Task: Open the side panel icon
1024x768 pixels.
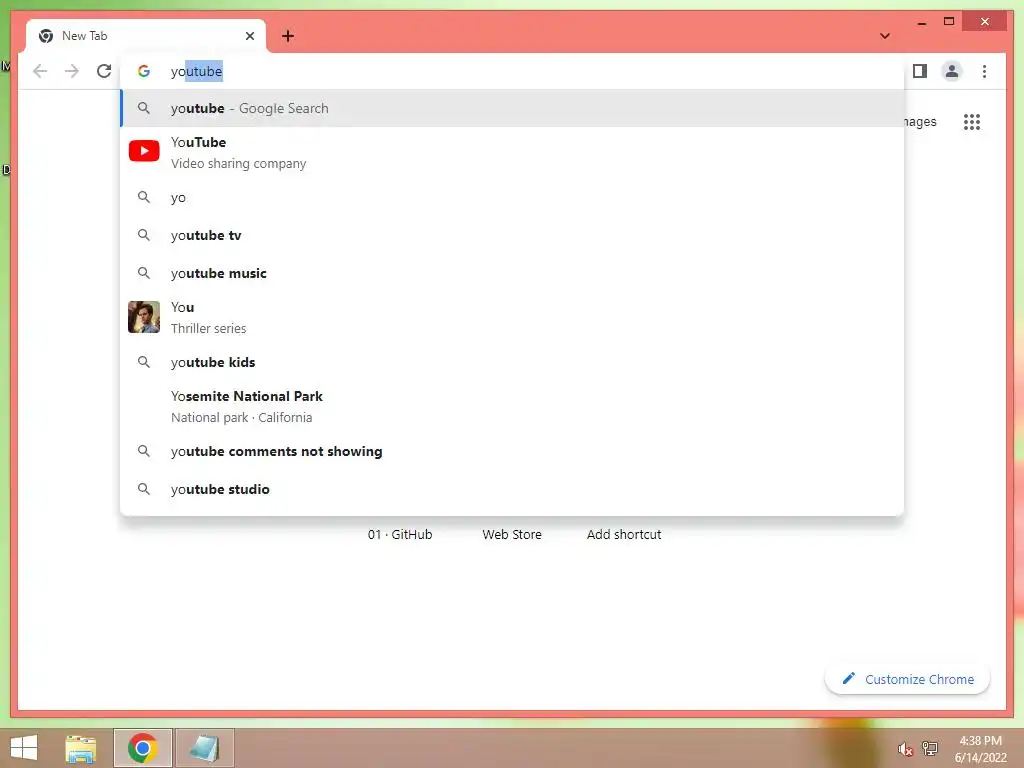Action: coord(920,71)
